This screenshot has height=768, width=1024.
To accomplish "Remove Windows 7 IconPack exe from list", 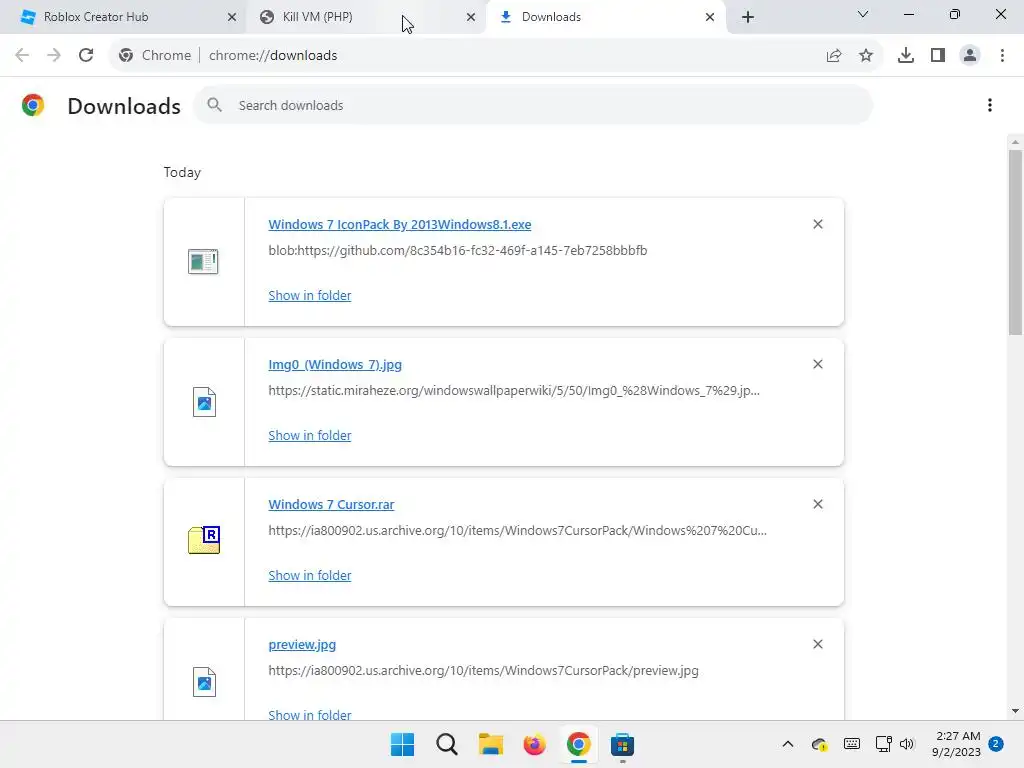I will (x=818, y=224).
